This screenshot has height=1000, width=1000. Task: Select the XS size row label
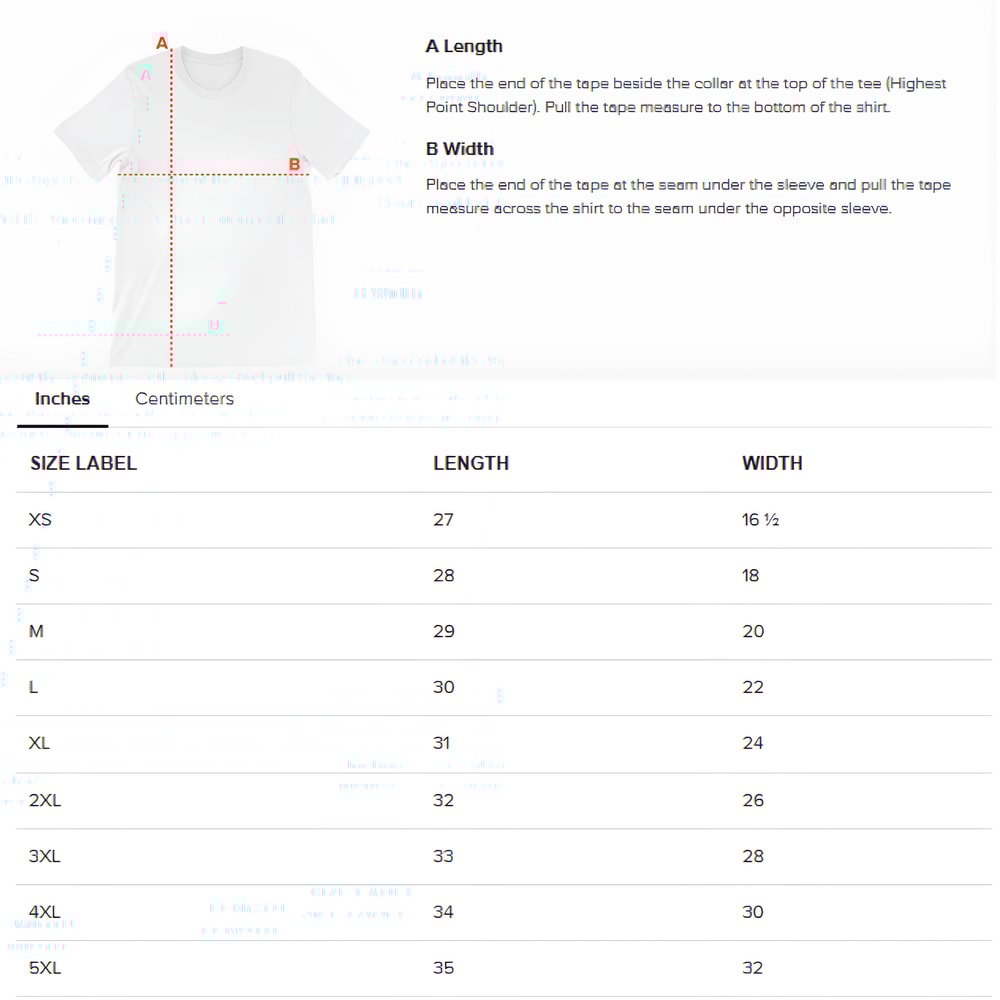(x=41, y=520)
